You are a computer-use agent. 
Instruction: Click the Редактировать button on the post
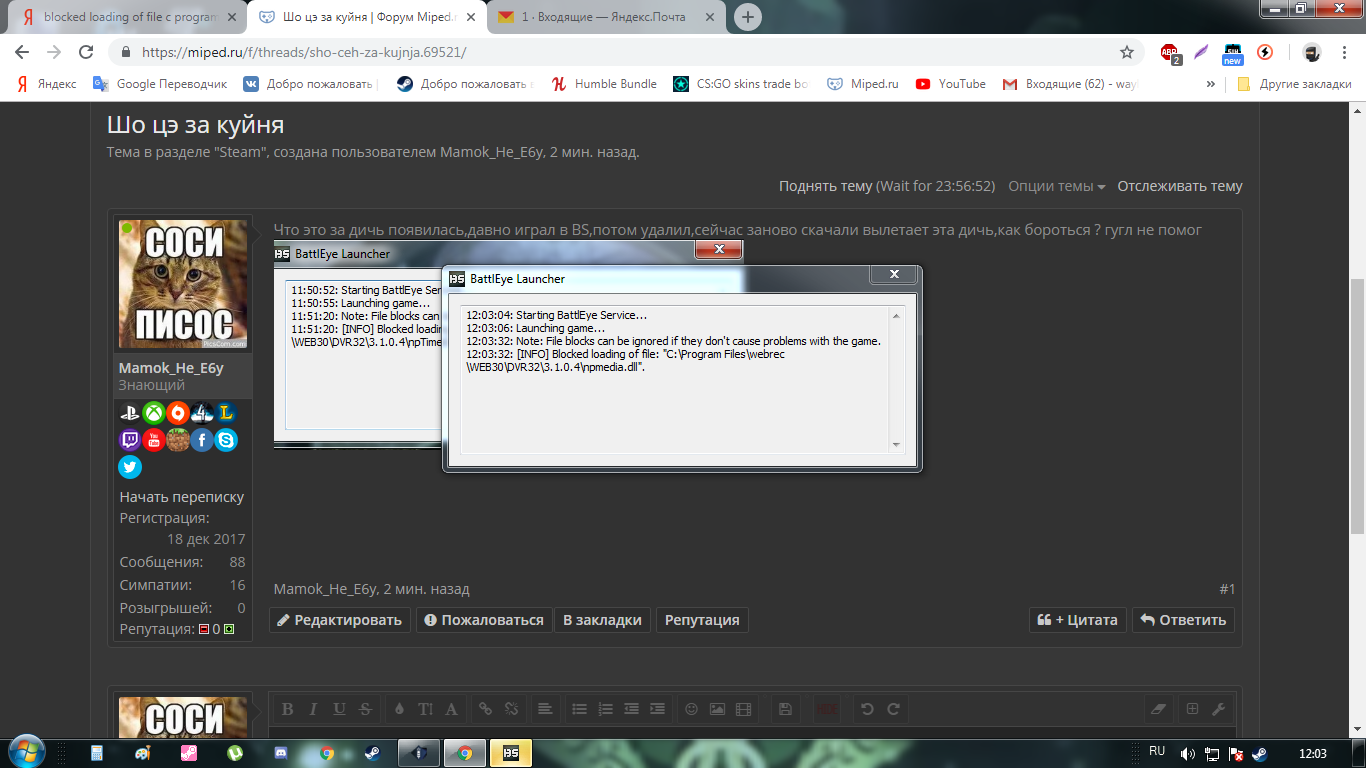pos(340,620)
